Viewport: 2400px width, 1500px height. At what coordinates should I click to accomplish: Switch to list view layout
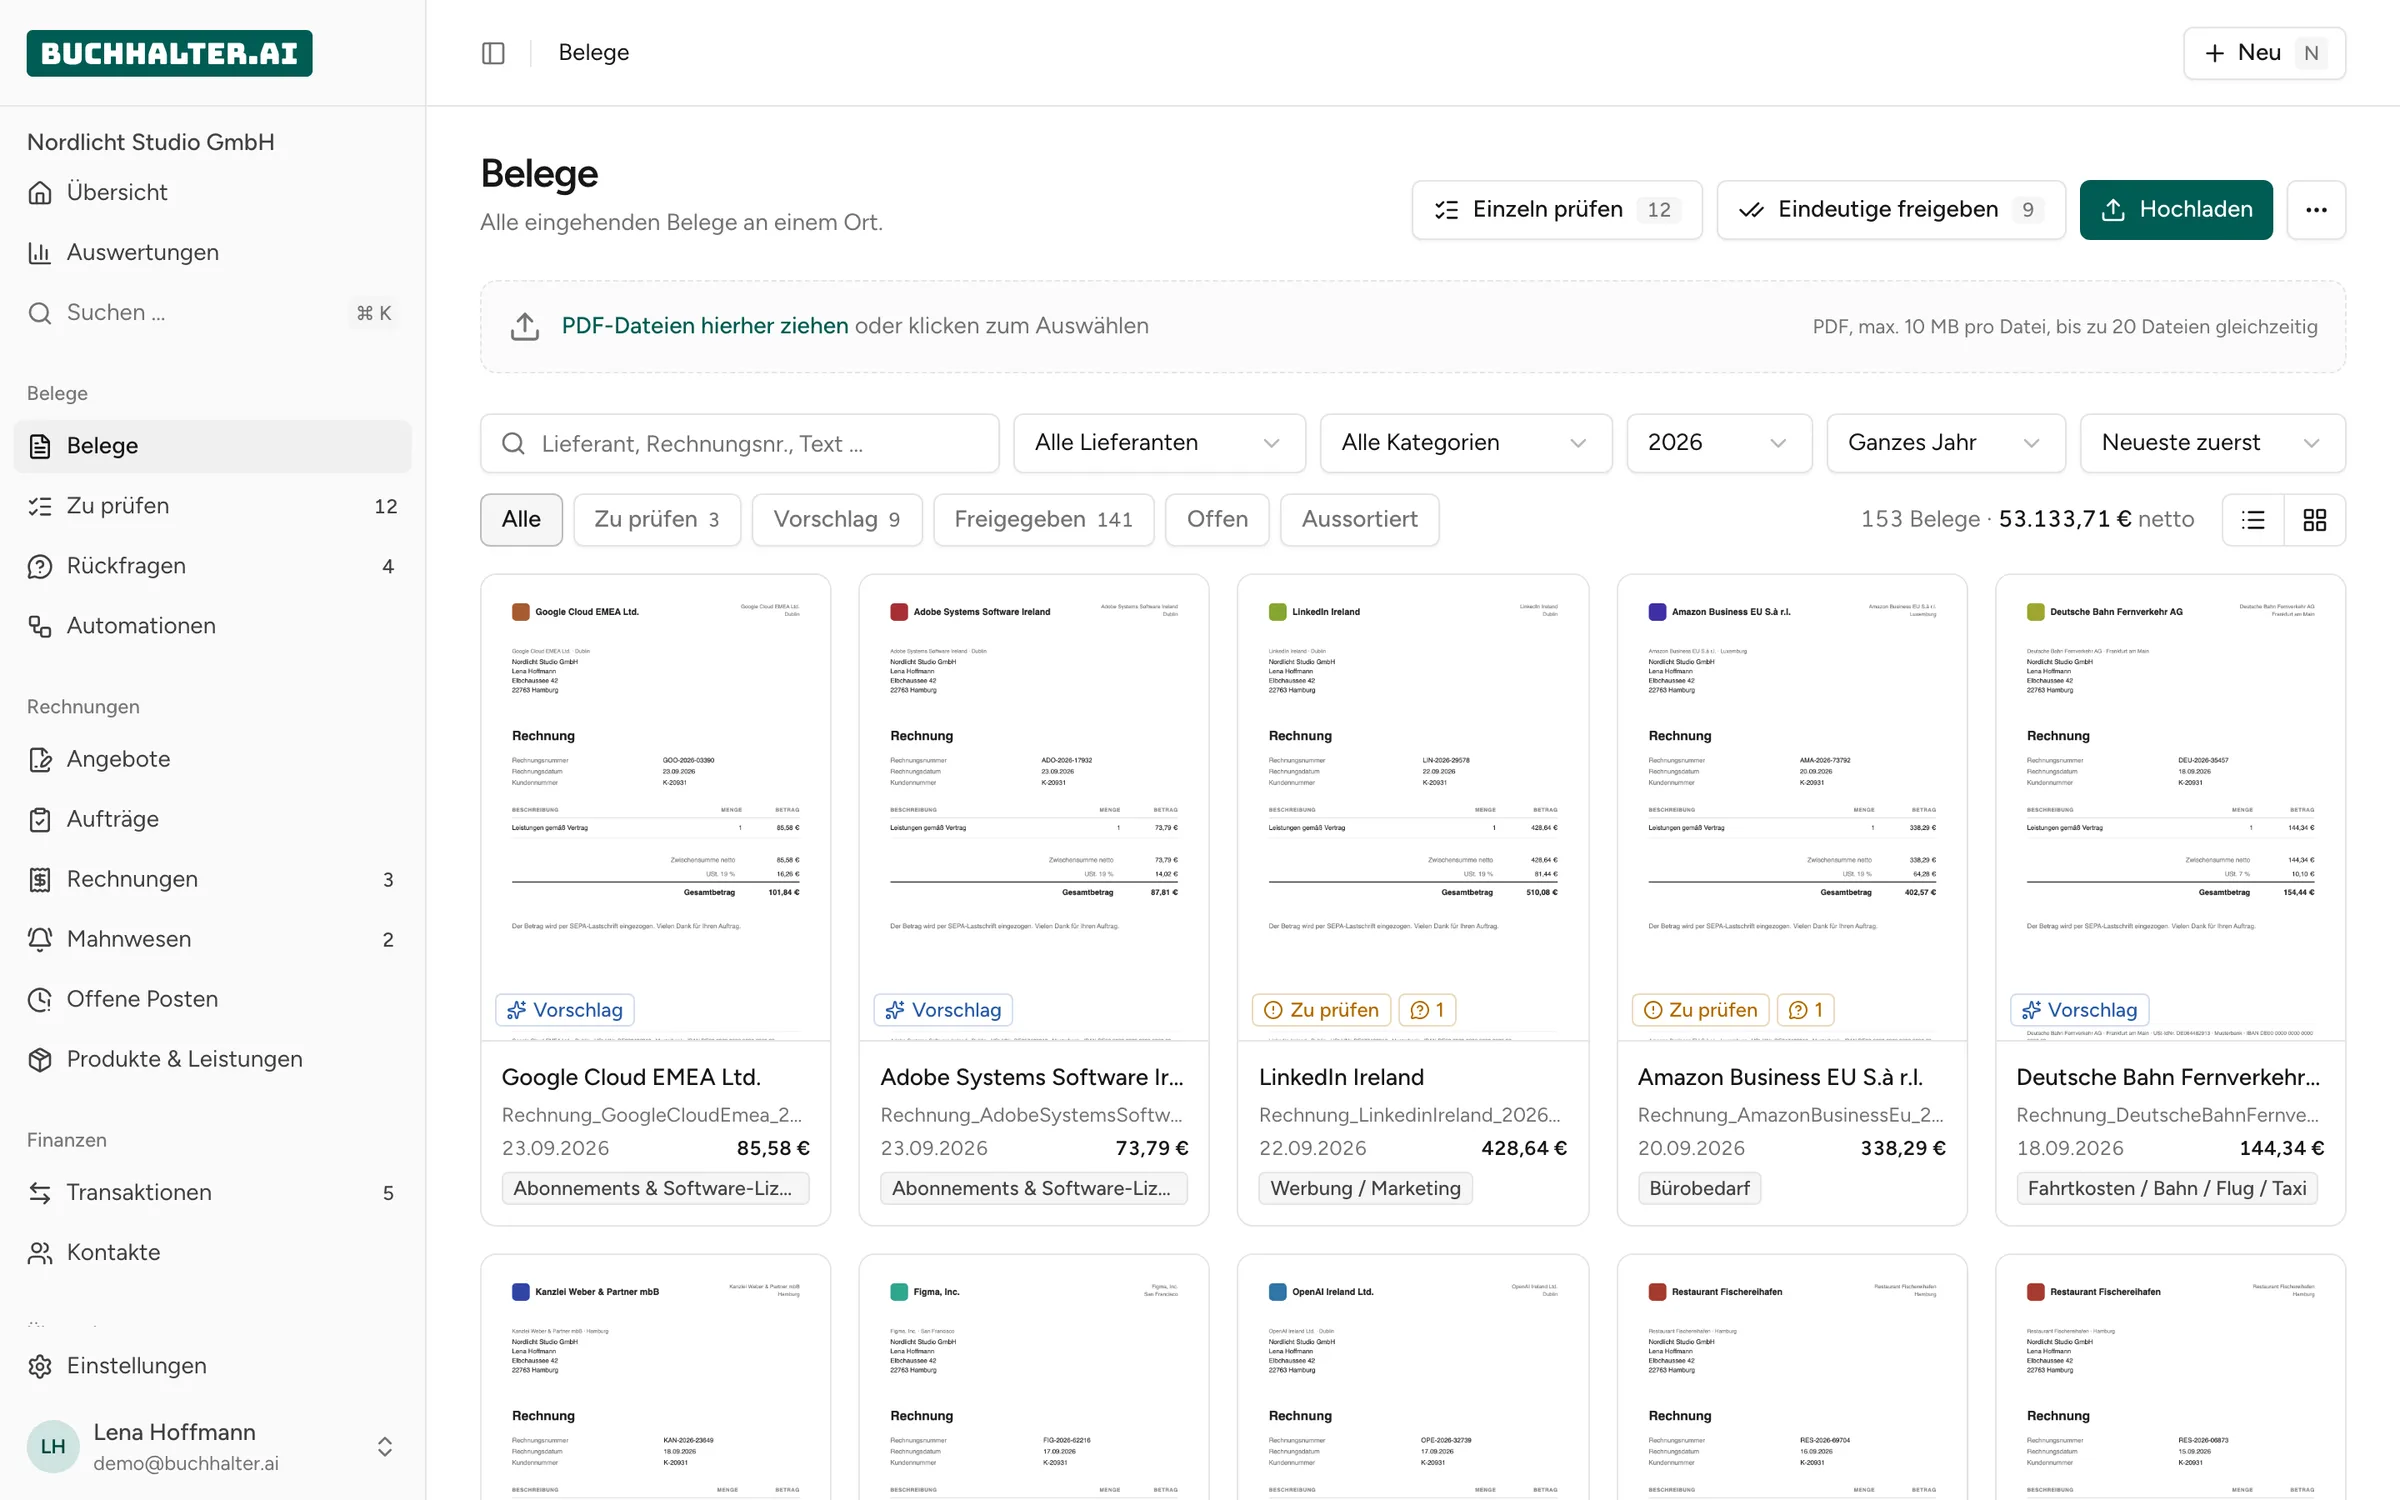pyautogui.click(x=2253, y=520)
